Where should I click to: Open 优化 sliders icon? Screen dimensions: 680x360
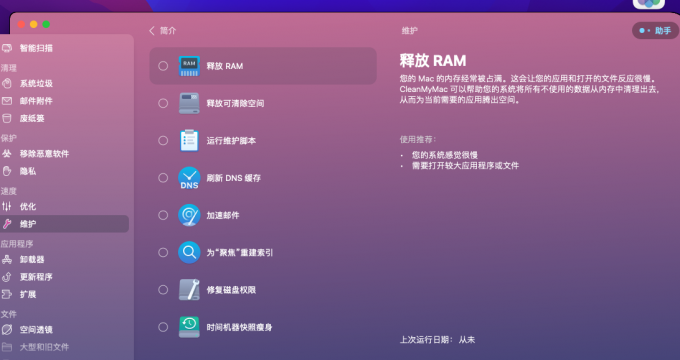pyautogui.click(x=7, y=206)
